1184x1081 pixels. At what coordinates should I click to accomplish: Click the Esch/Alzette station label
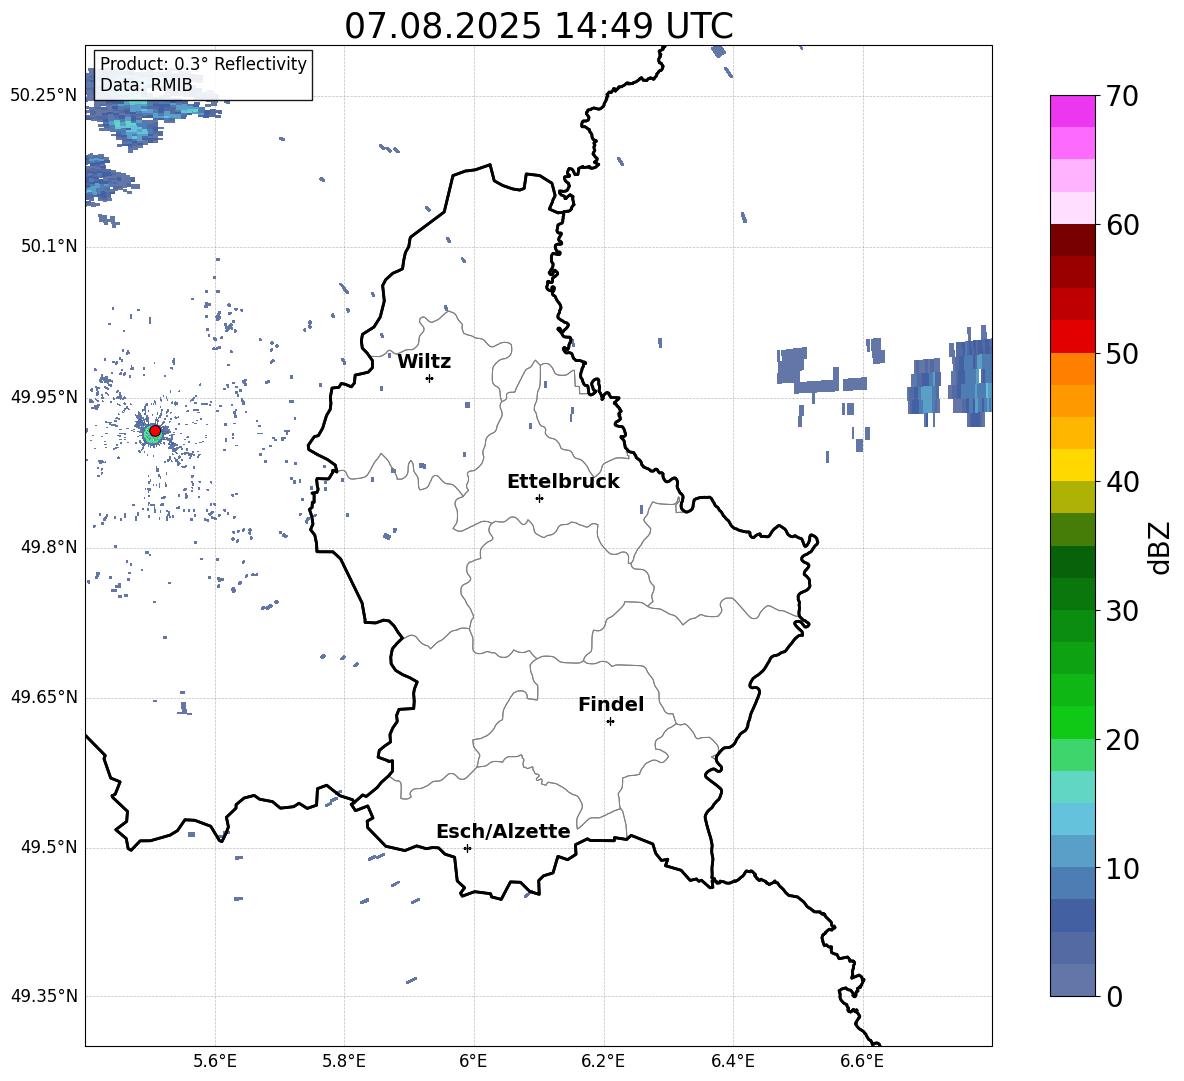tap(503, 831)
